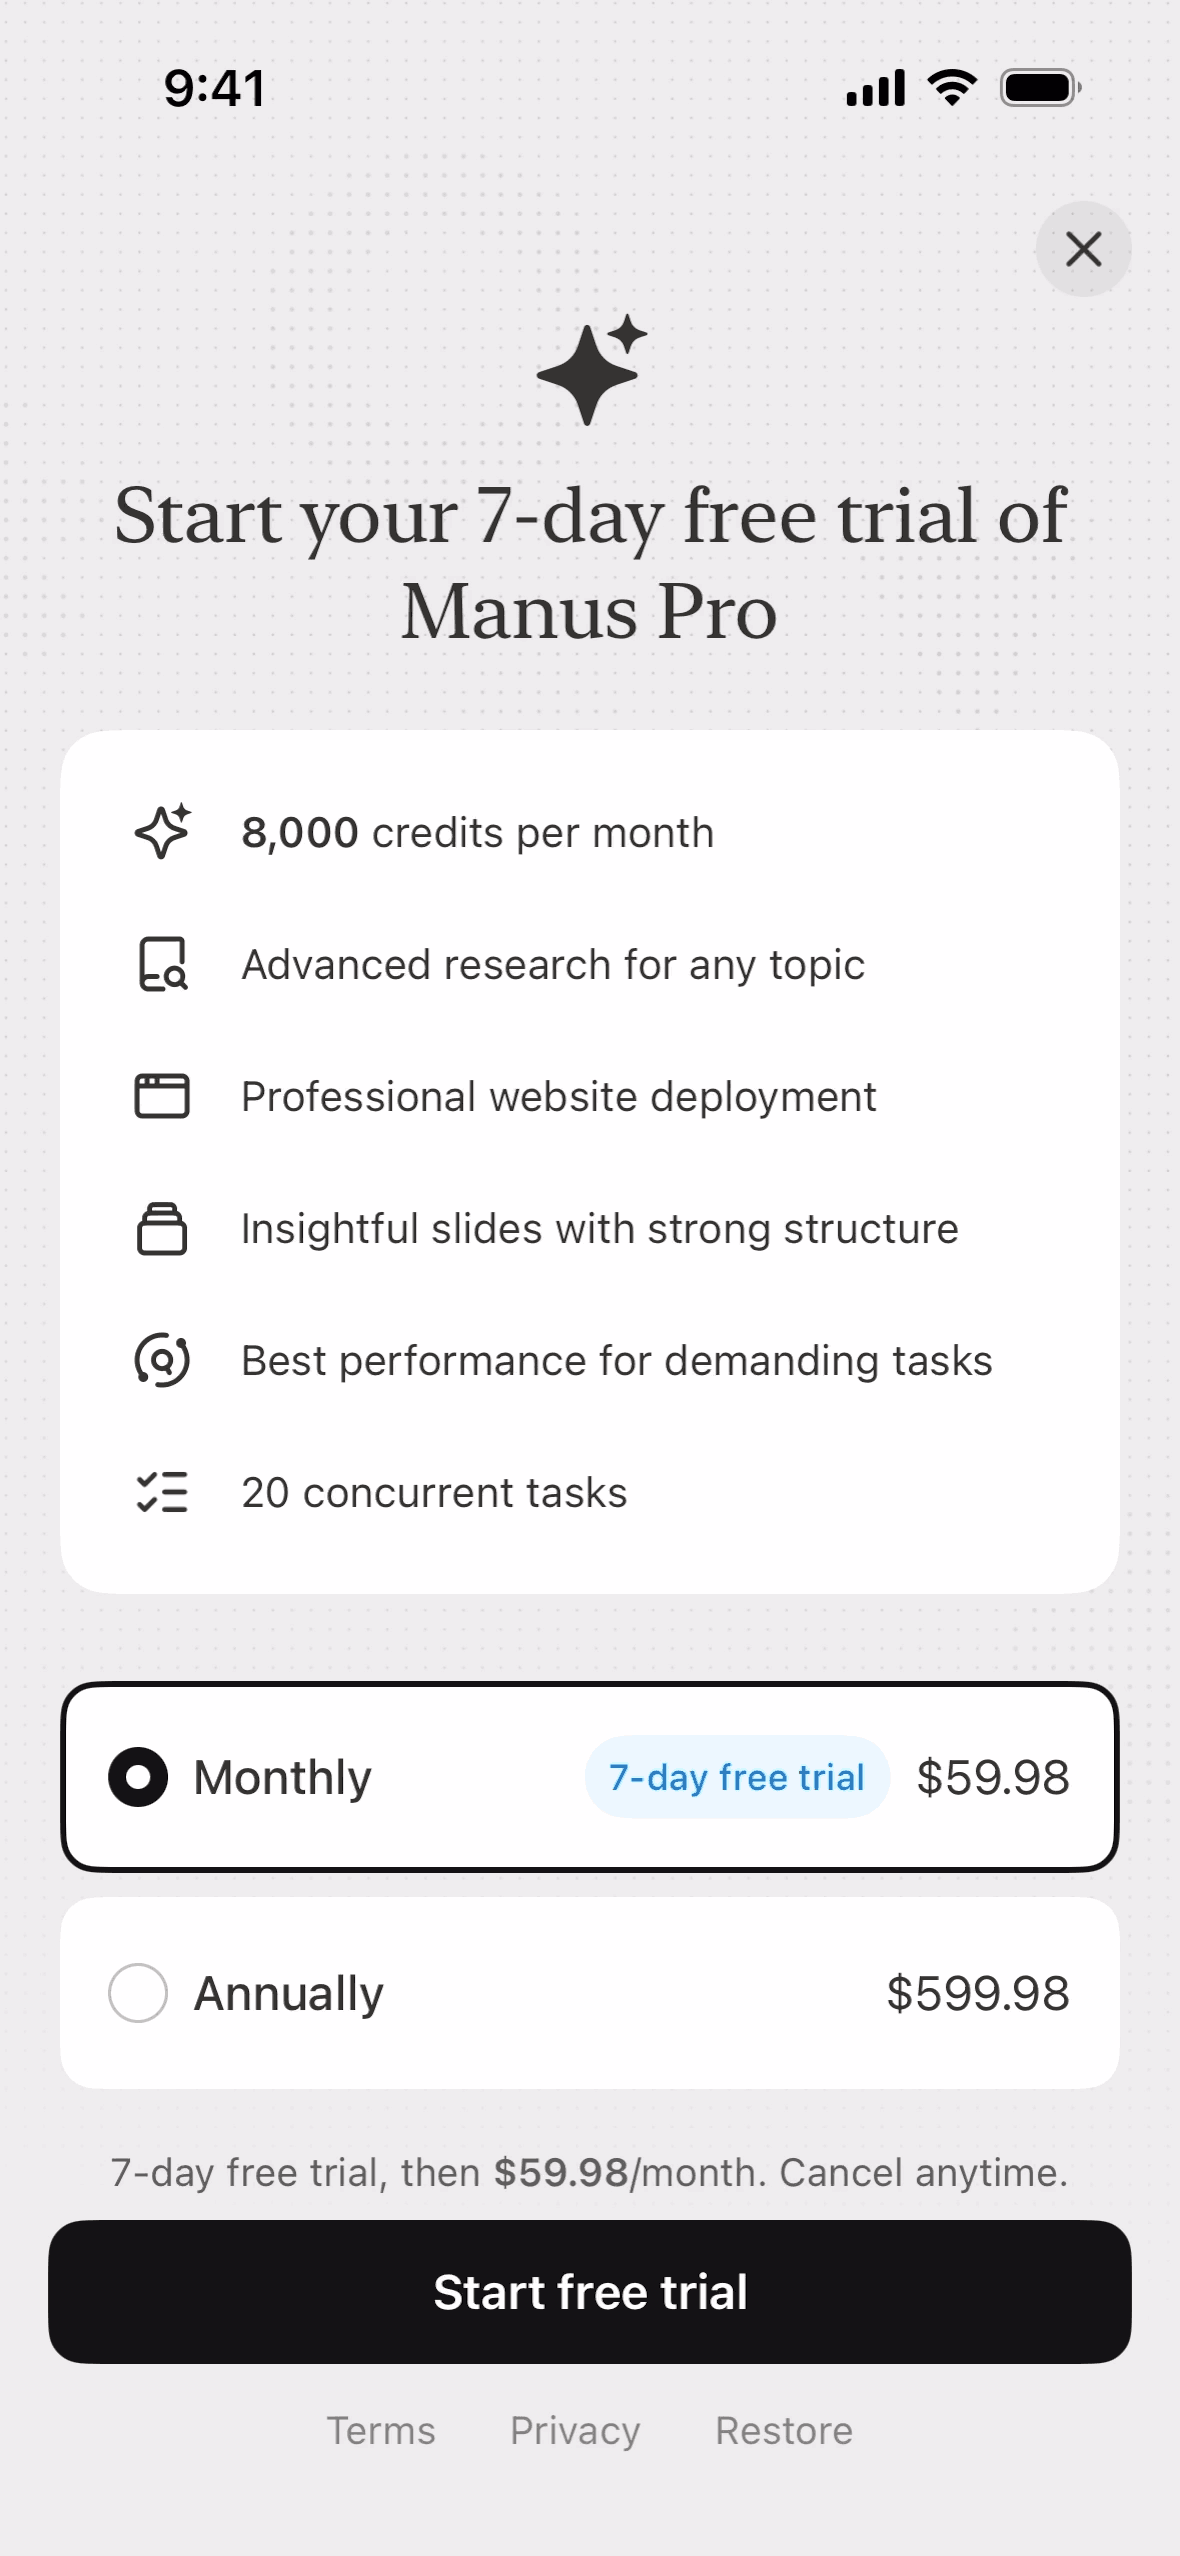Image resolution: width=1180 pixels, height=2556 pixels.
Task: Open the Terms link
Action: tap(381, 2431)
